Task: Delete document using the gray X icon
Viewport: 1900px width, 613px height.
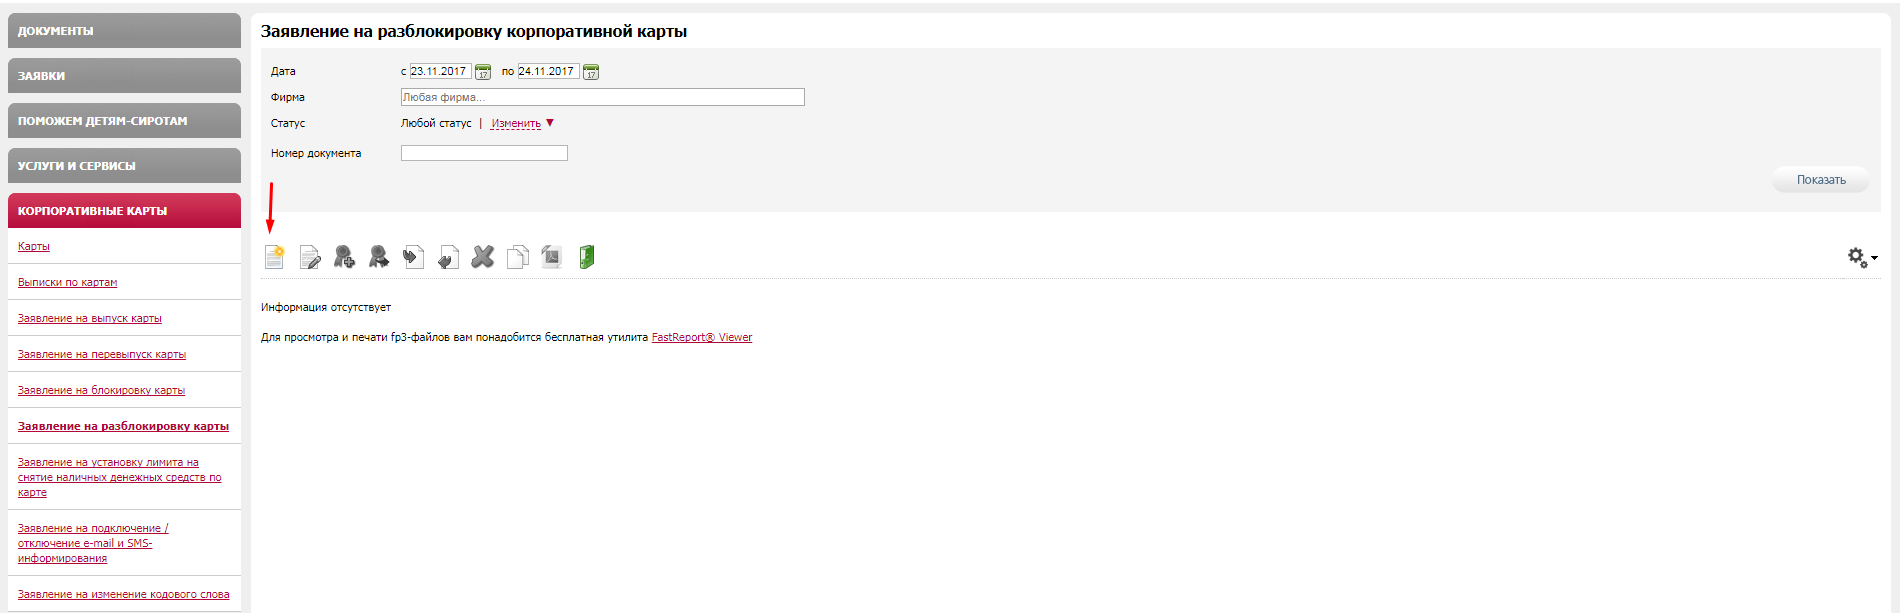Action: (x=483, y=257)
